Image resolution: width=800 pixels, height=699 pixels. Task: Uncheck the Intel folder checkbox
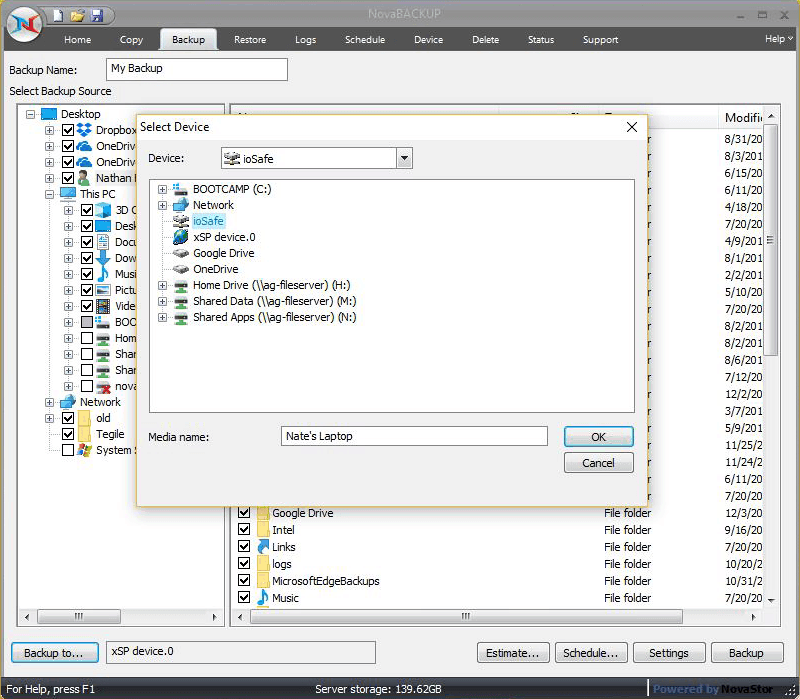pos(244,529)
